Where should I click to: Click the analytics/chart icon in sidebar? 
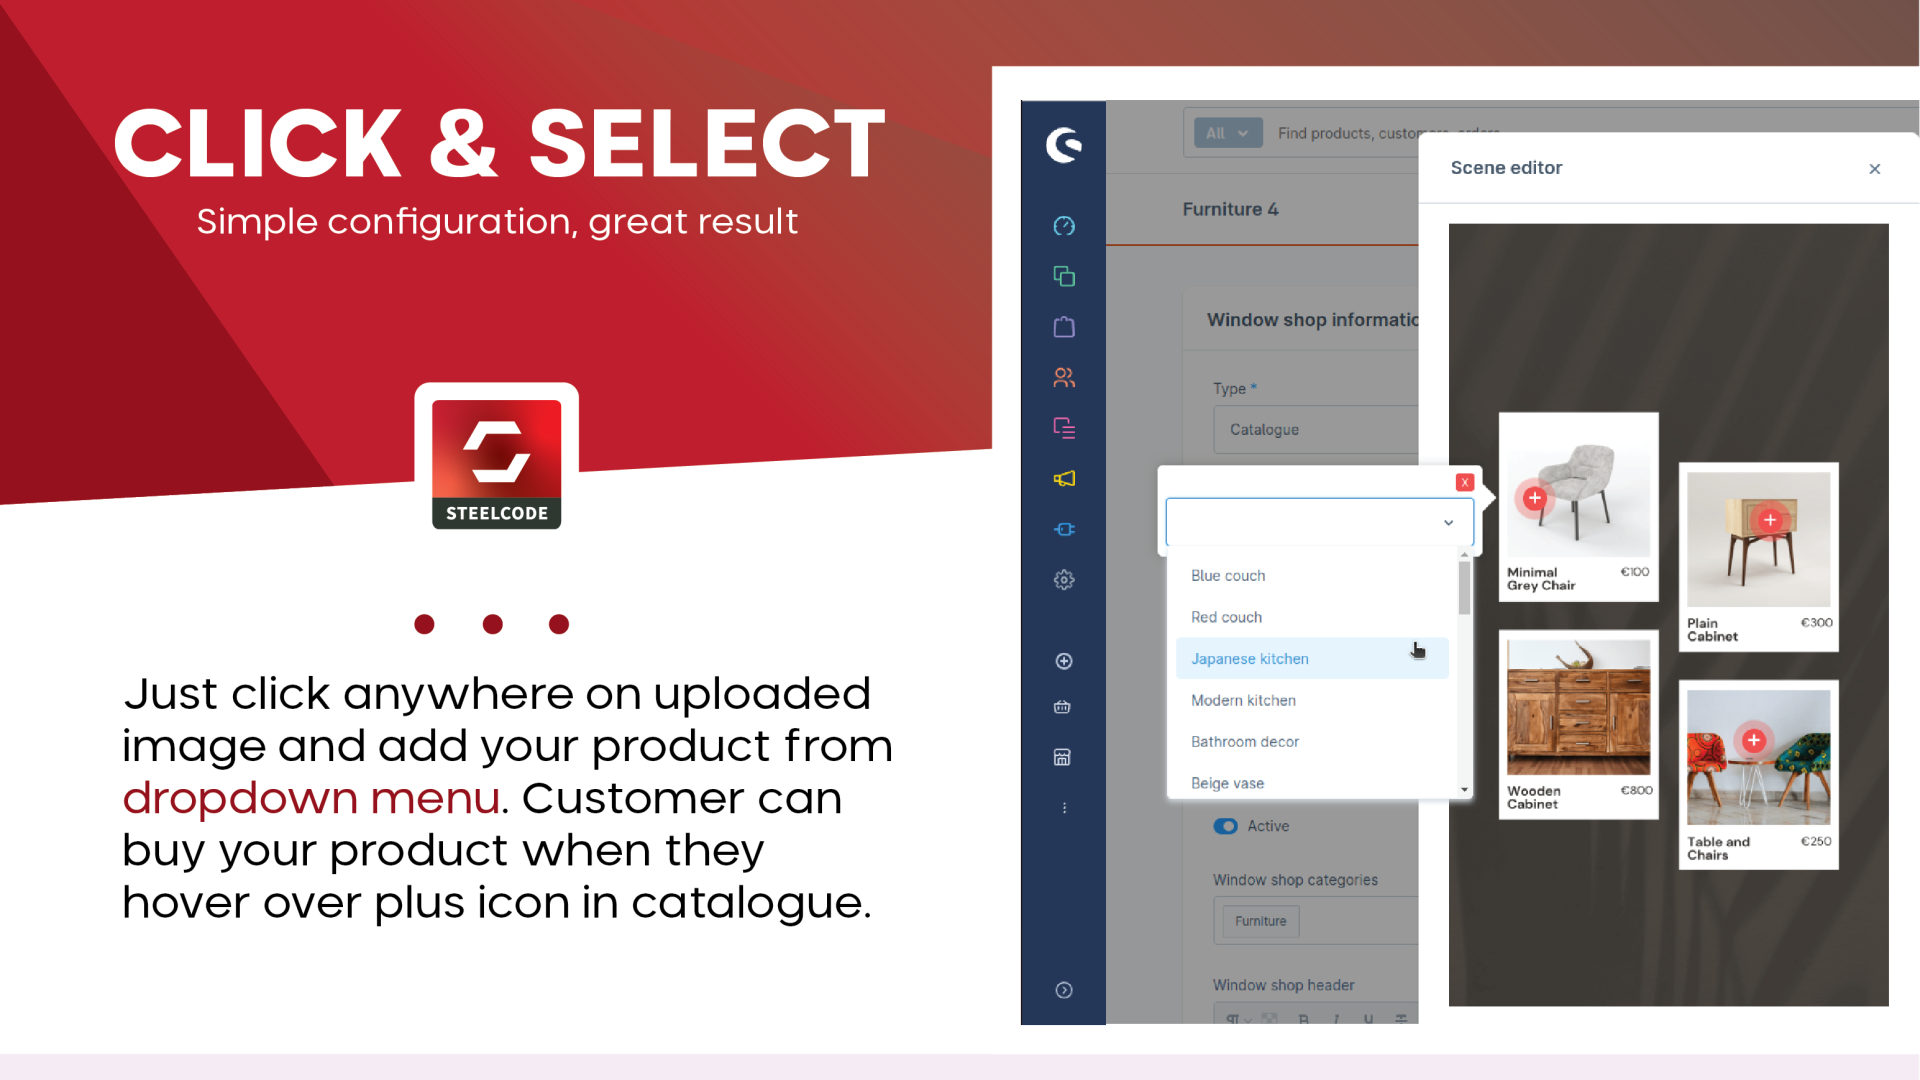point(1064,227)
